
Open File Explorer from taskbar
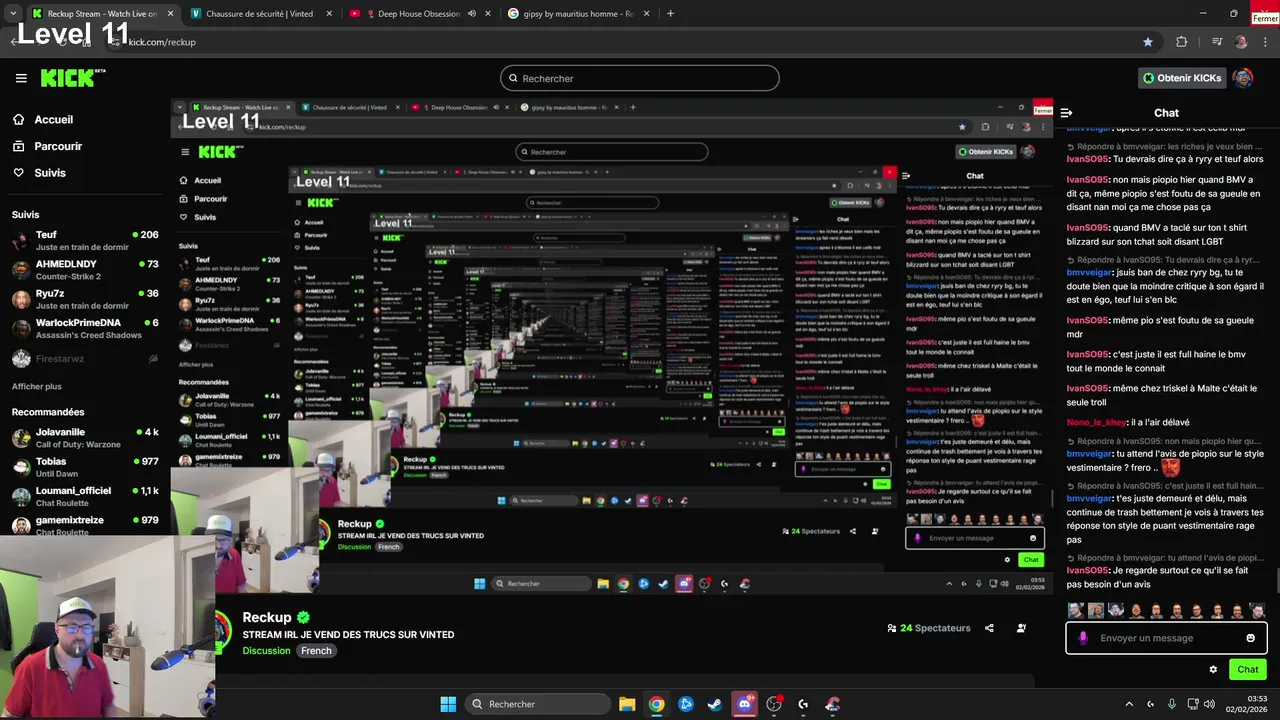[627, 704]
